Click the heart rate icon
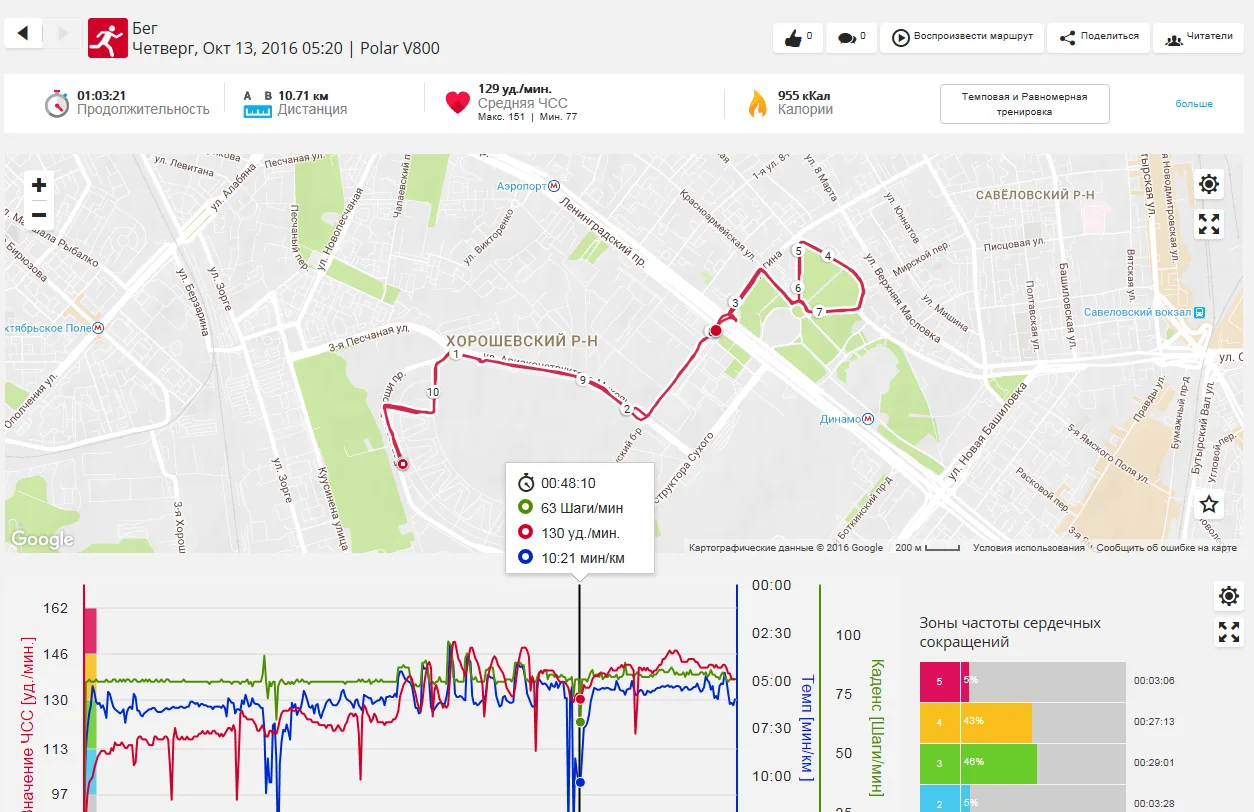The height and width of the screenshot is (812, 1254). click(457, 102)
